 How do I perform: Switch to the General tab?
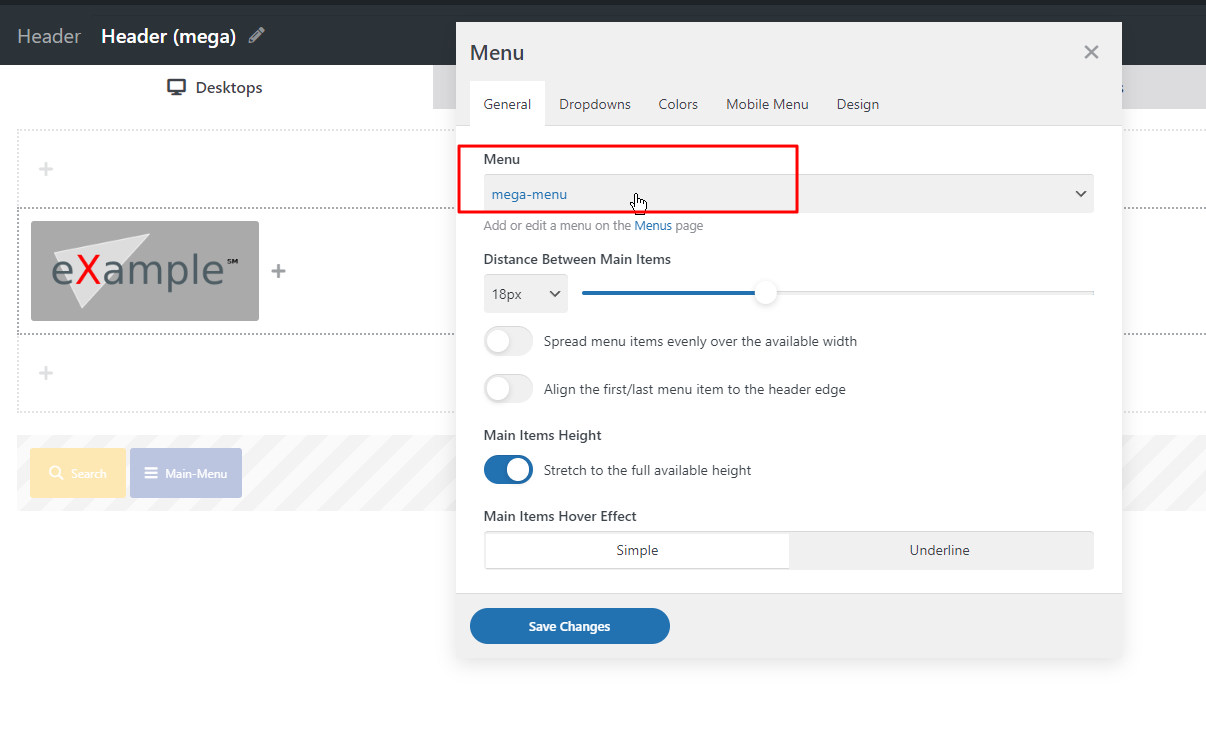[x=507, y=104]
